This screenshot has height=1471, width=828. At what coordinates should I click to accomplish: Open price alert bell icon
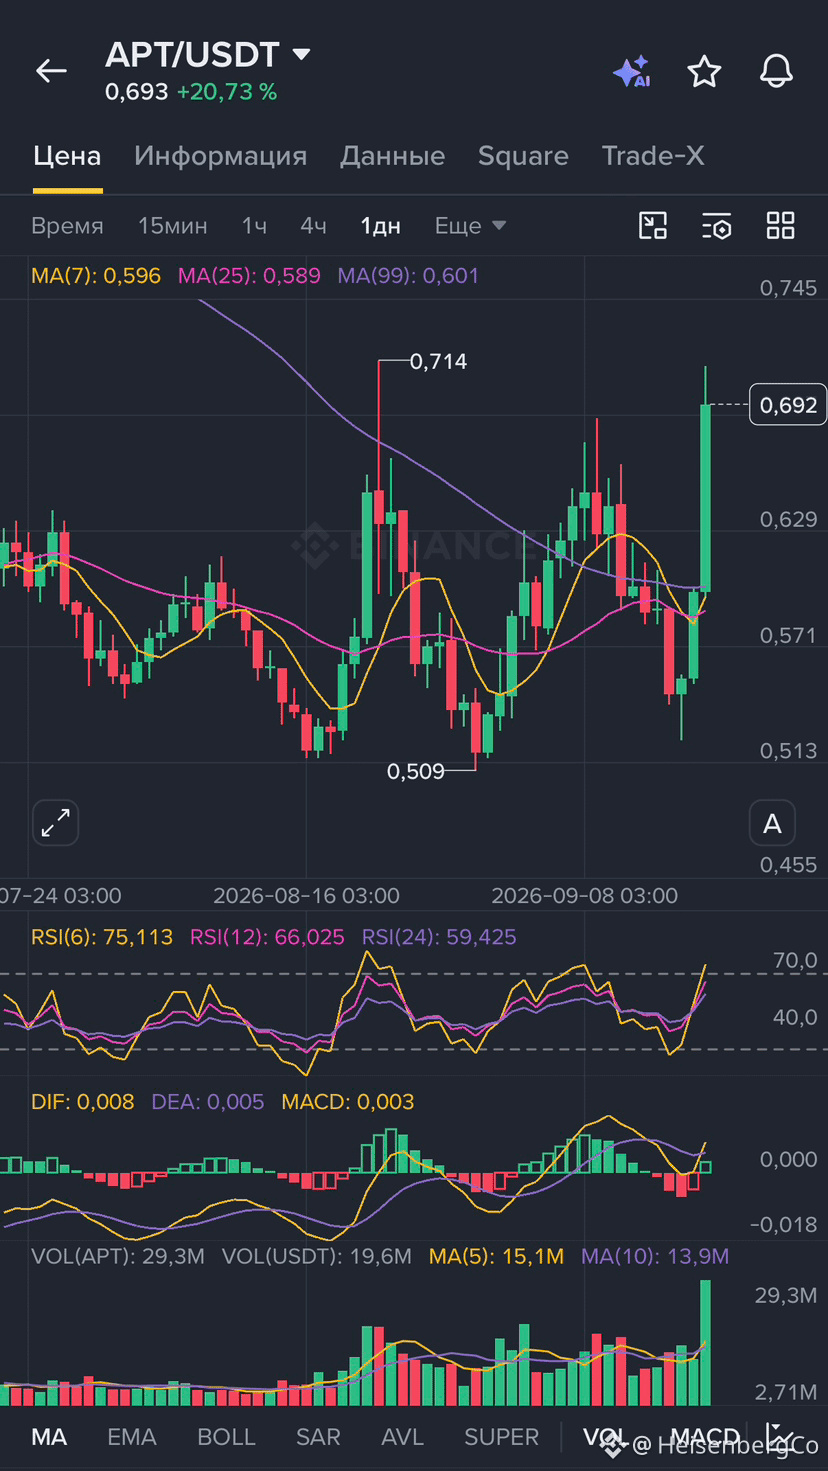[776, 71]
